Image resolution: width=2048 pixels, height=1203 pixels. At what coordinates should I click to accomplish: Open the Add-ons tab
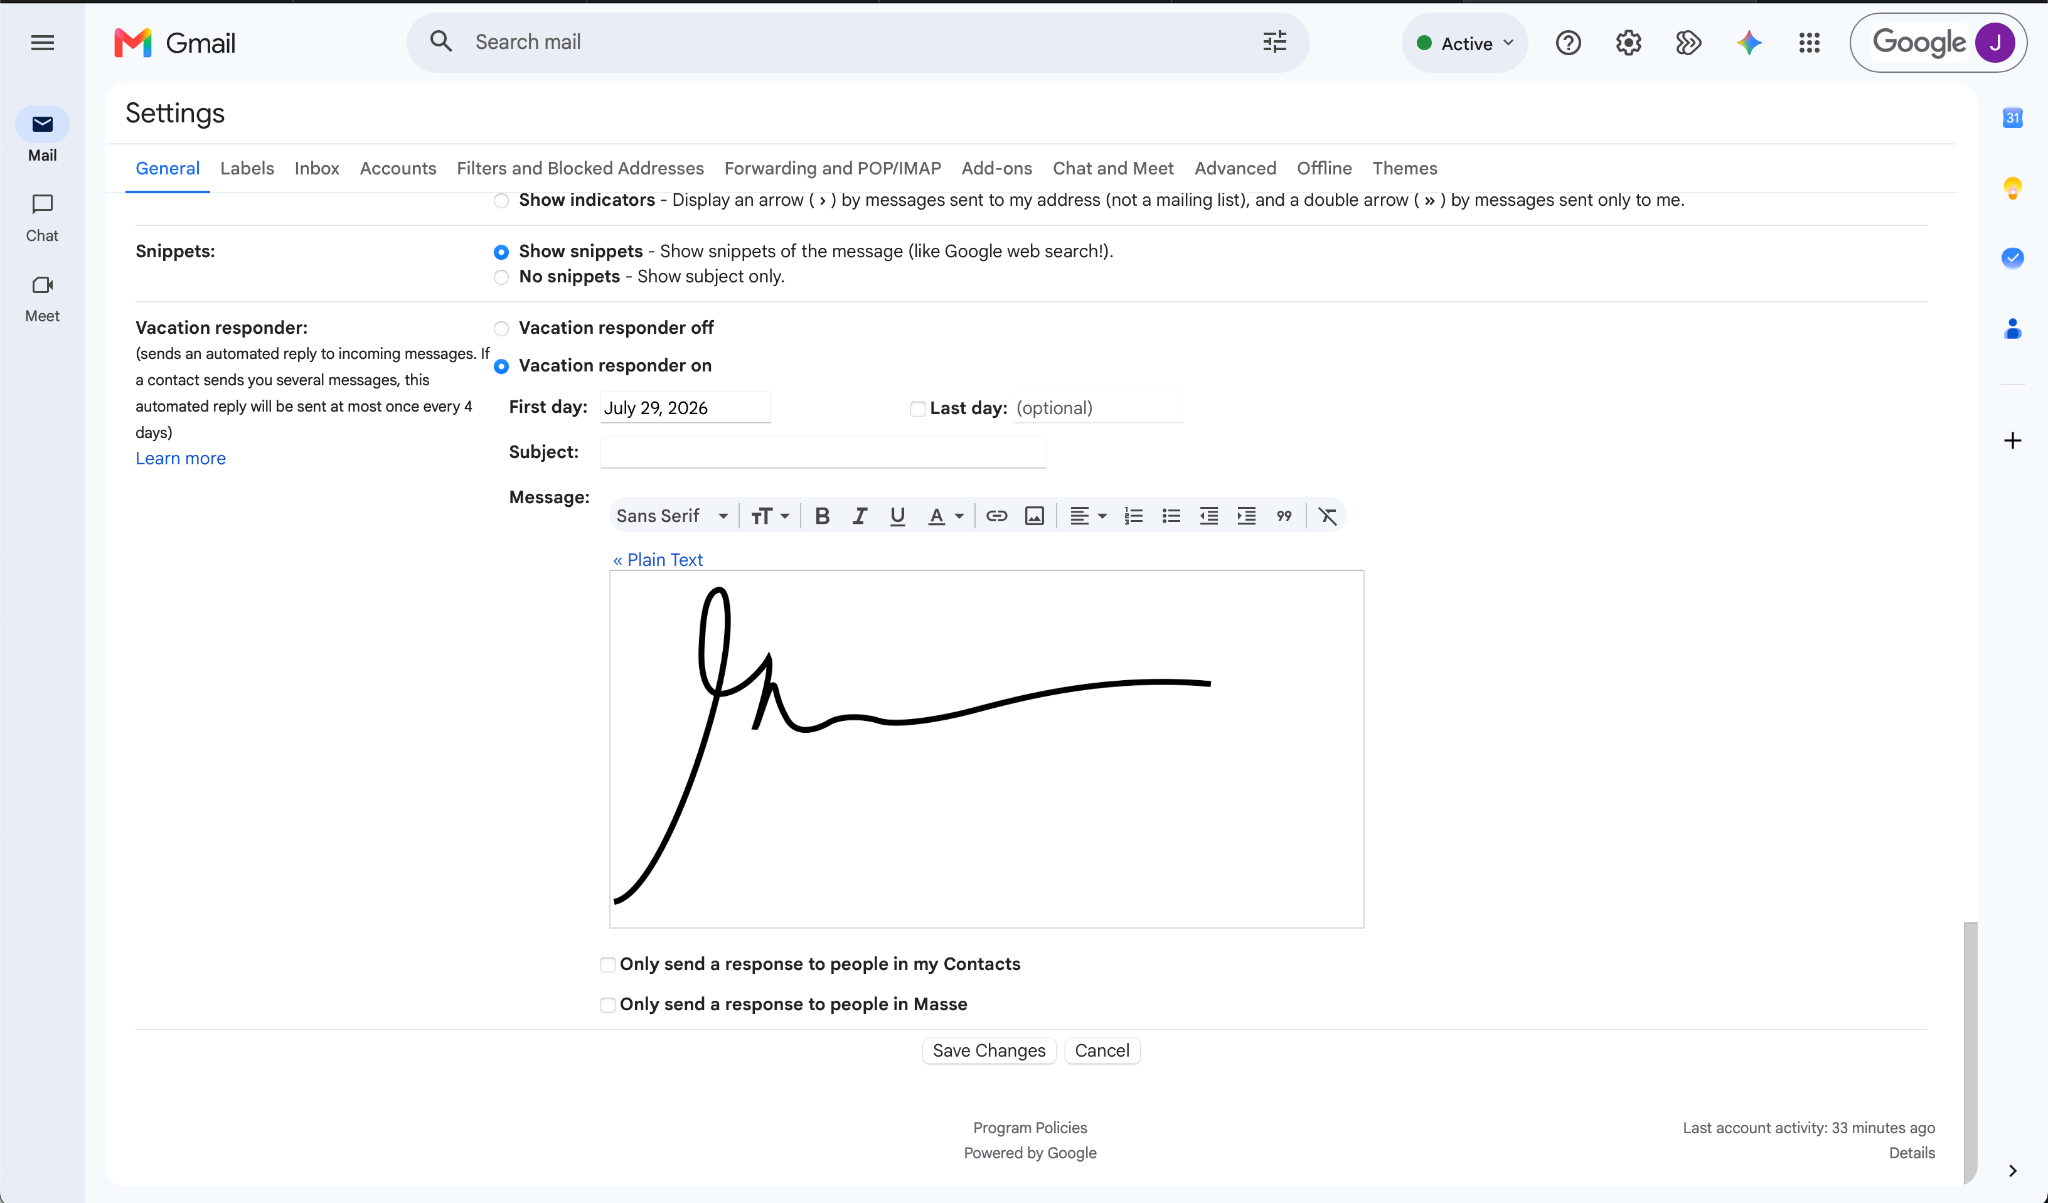point(997,168)
